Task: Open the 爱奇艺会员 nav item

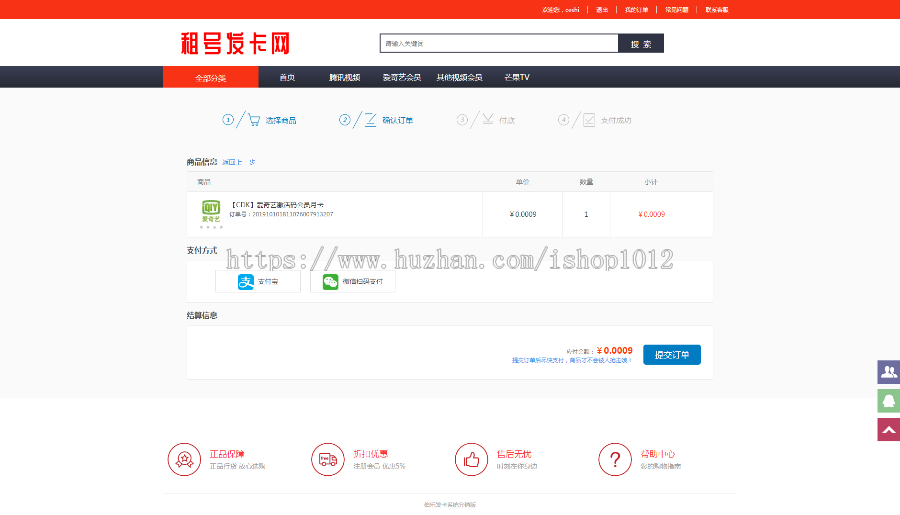Action: point(402,78)
